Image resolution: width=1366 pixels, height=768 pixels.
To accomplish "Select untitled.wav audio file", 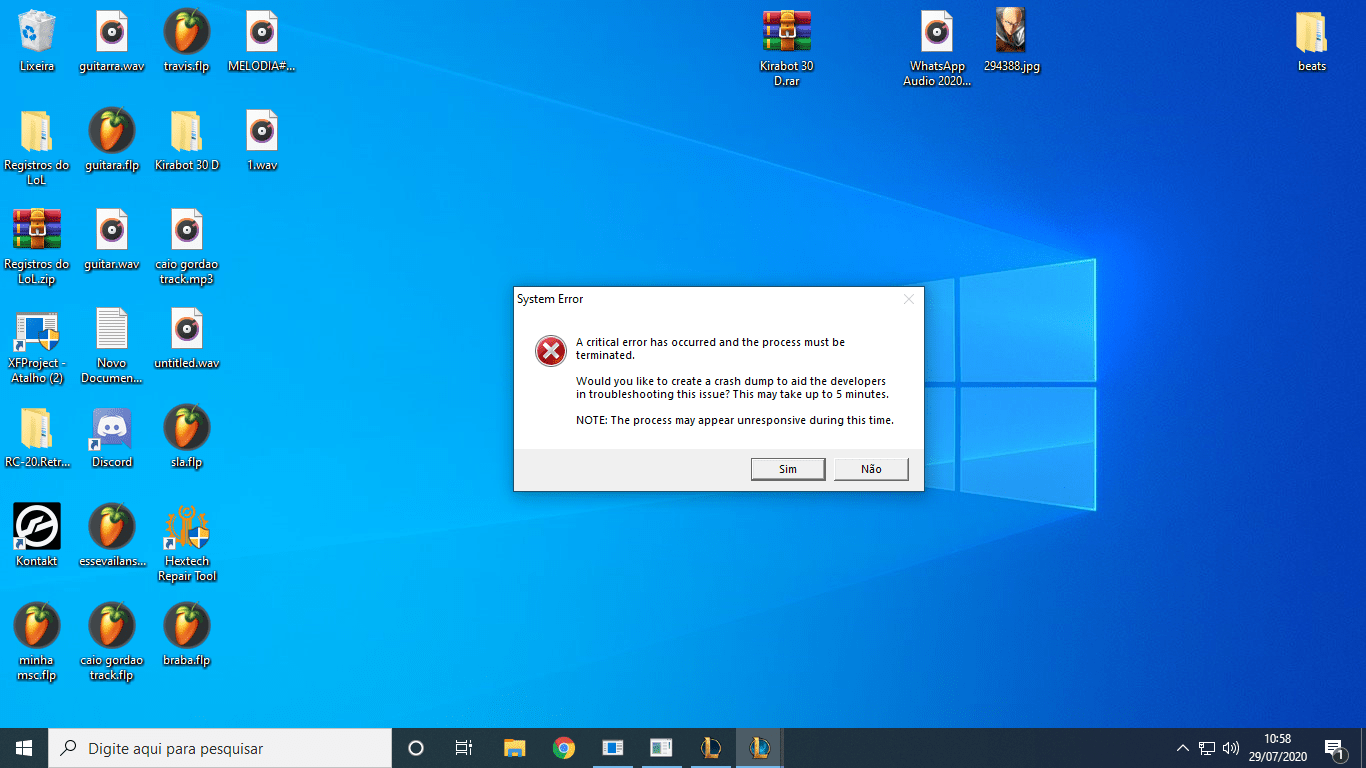I will click(187, 338).
